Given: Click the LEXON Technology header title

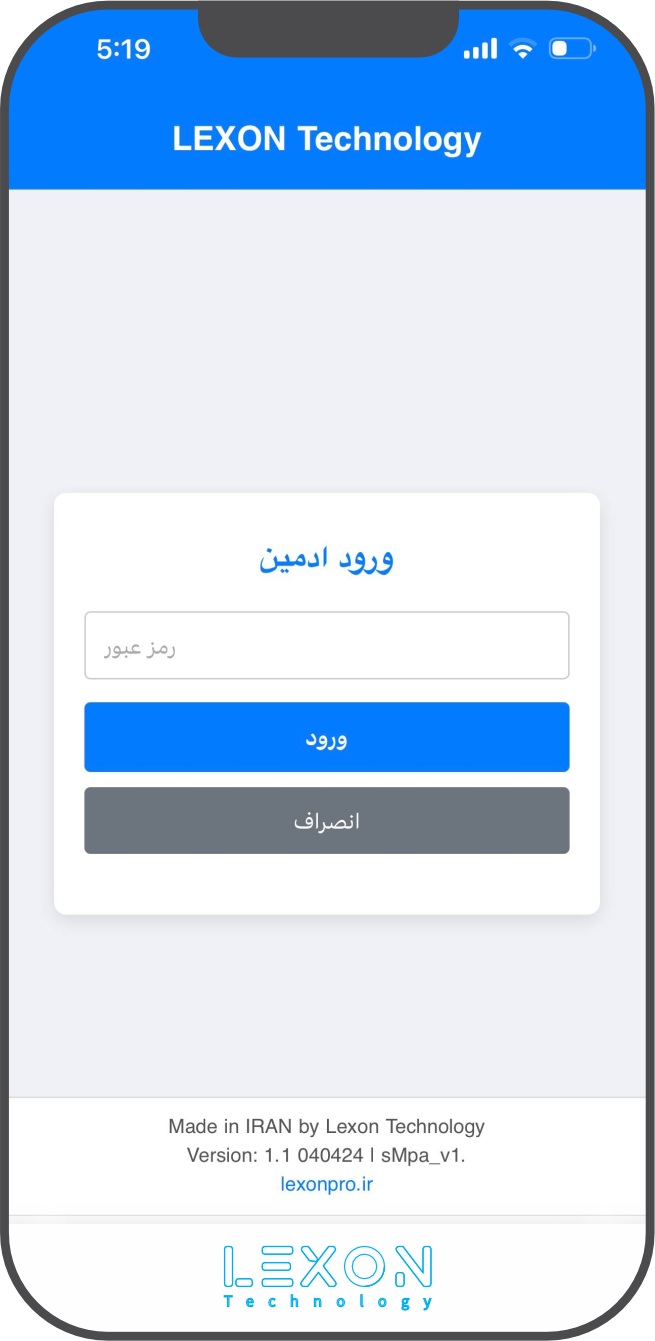Looking at the screenshot, I should (326, 139).
